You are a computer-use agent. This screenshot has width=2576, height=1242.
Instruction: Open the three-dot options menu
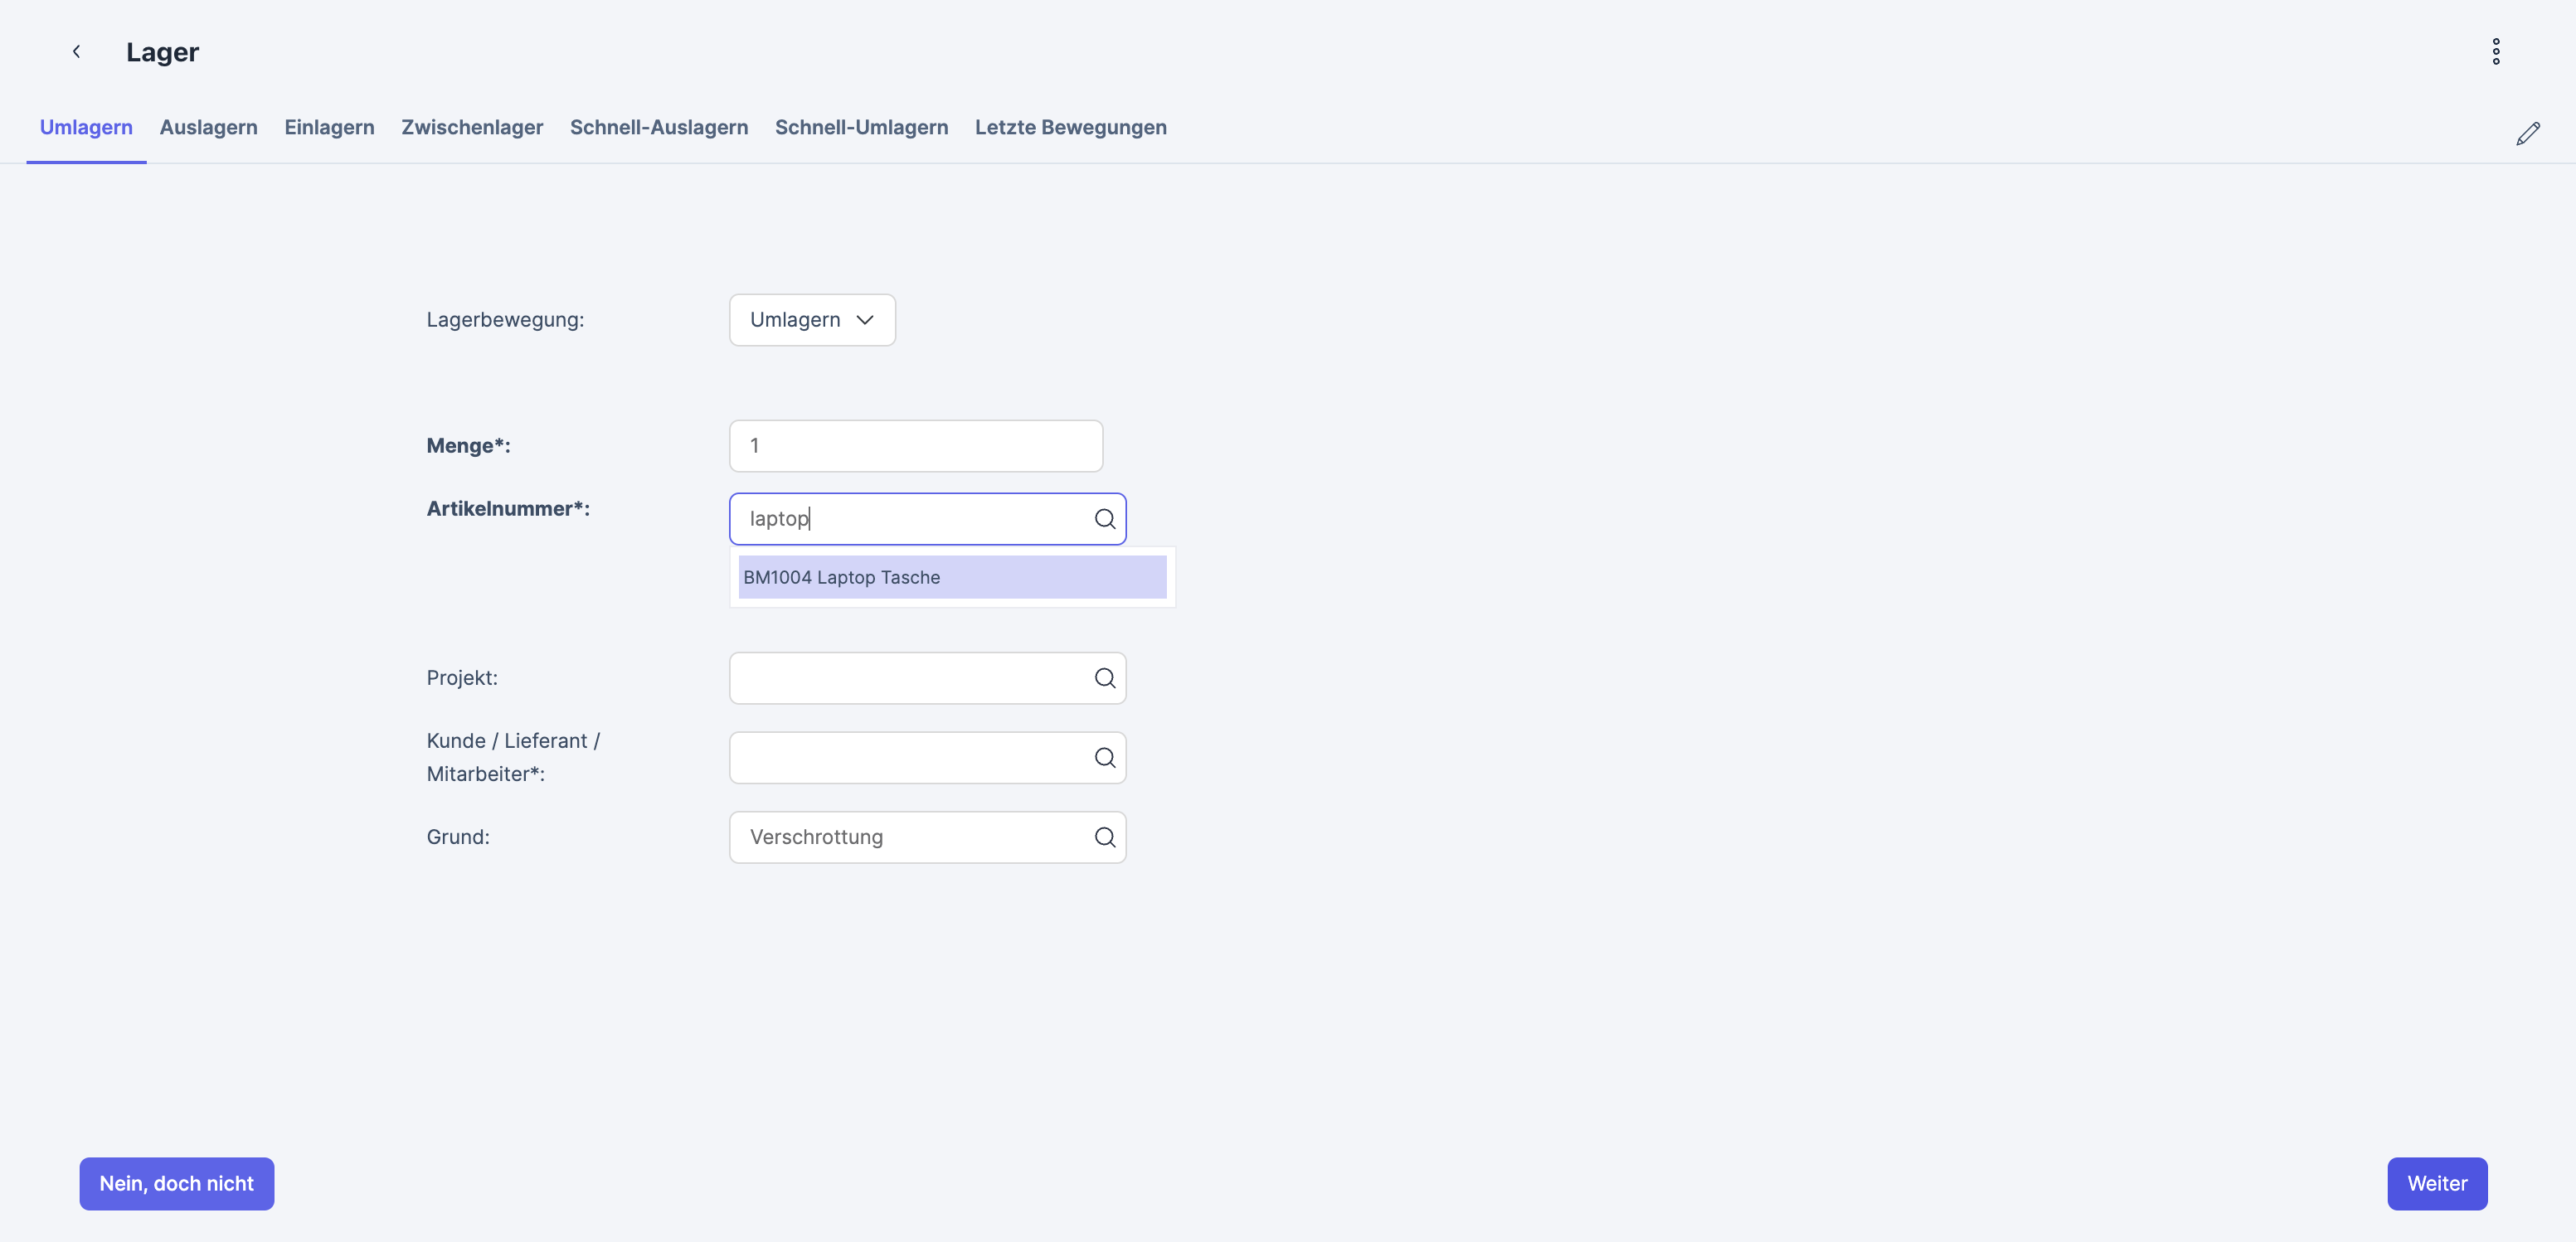click(x=2495, y=52)
